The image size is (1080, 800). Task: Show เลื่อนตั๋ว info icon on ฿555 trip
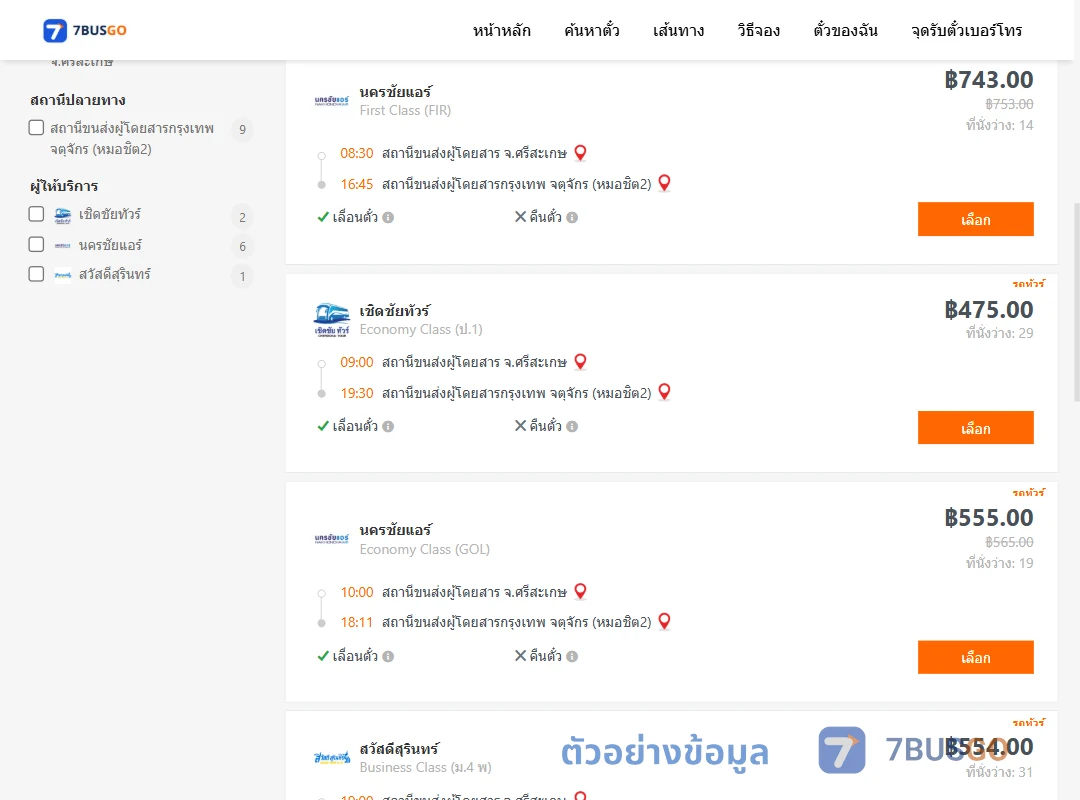(x=388, y=657)
